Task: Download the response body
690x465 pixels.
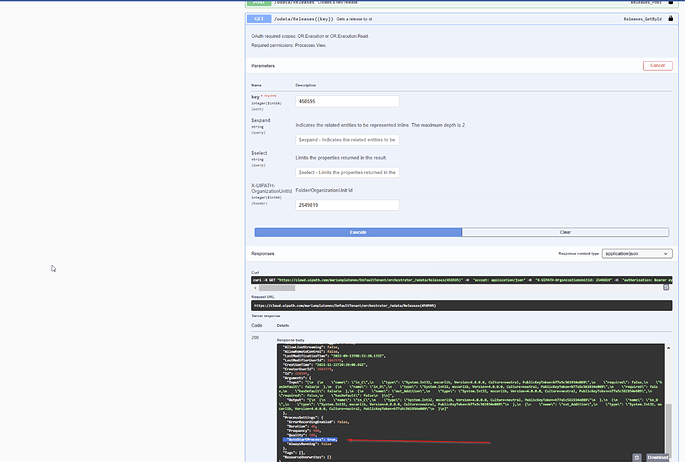Action: click(657, 458)
